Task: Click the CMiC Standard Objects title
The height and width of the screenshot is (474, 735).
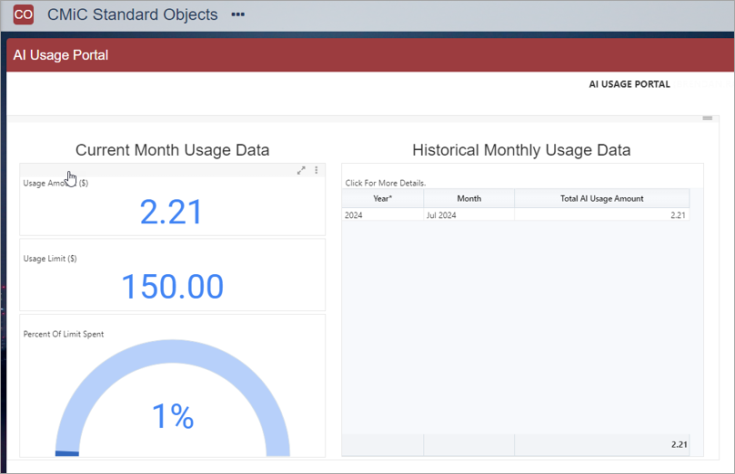Action: pos(132,15)
